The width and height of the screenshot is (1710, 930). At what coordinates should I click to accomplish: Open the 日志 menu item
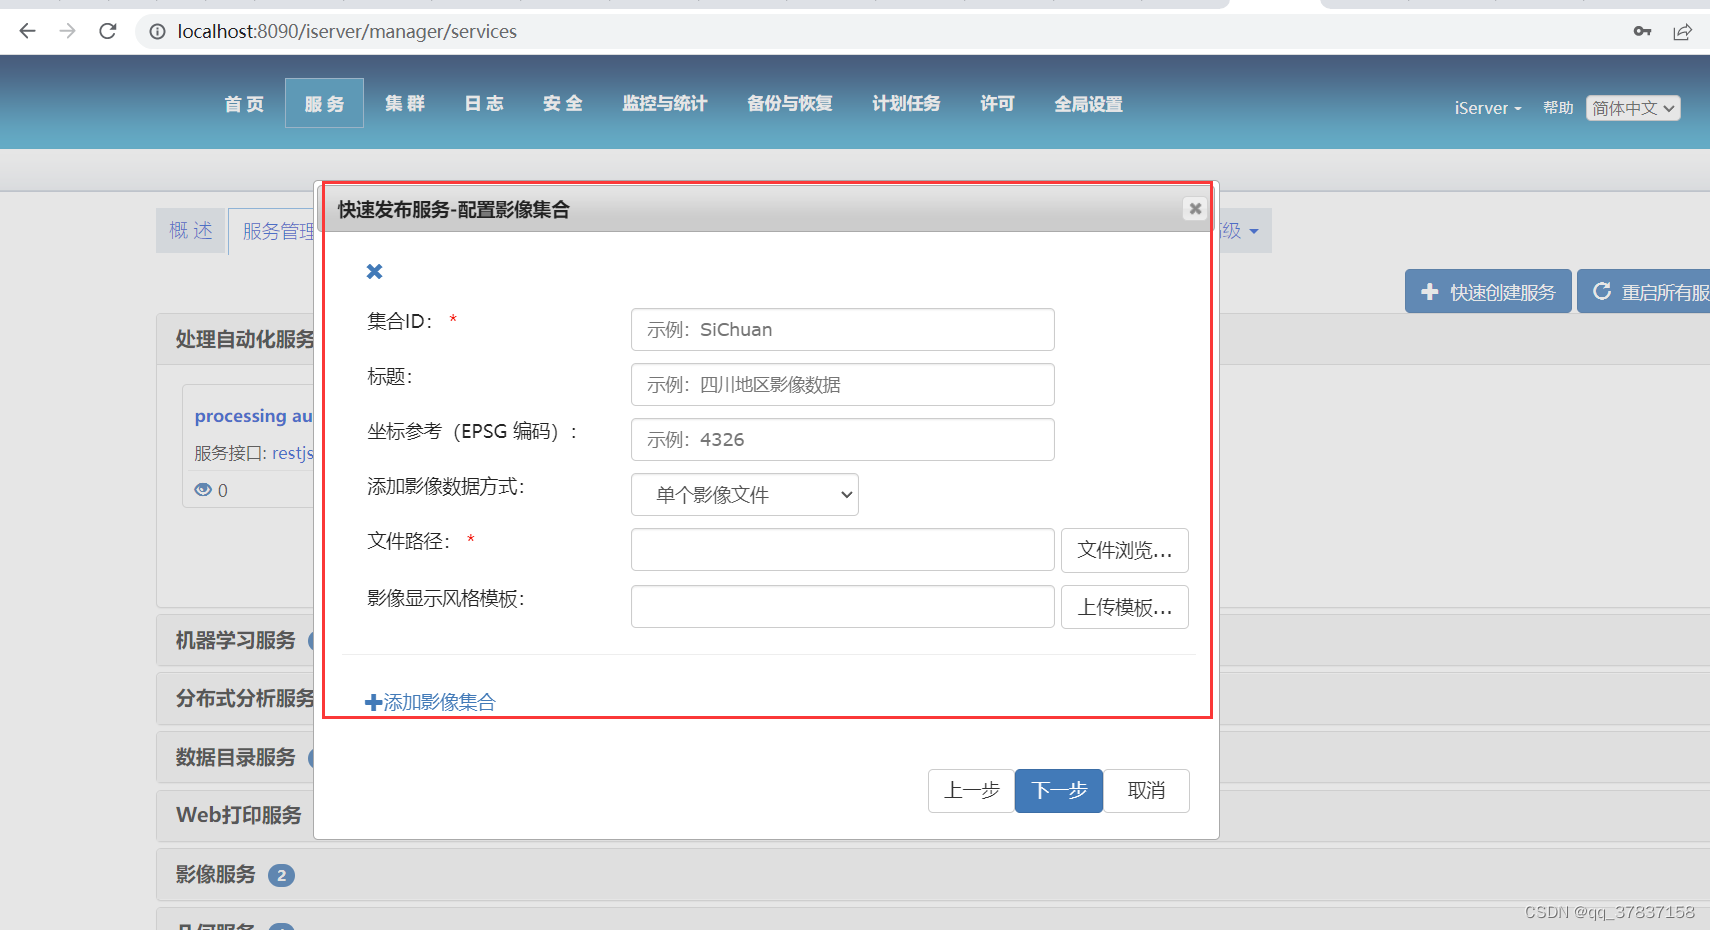click(484, 104)
